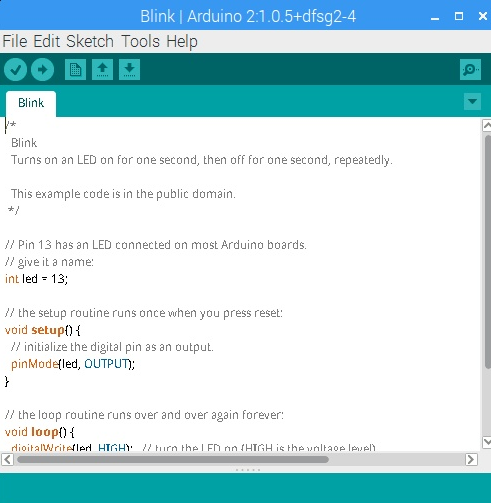Click the 'Blink' comment line in the editor
Viewport: 491px width, 503px height.
click(24, 143)
